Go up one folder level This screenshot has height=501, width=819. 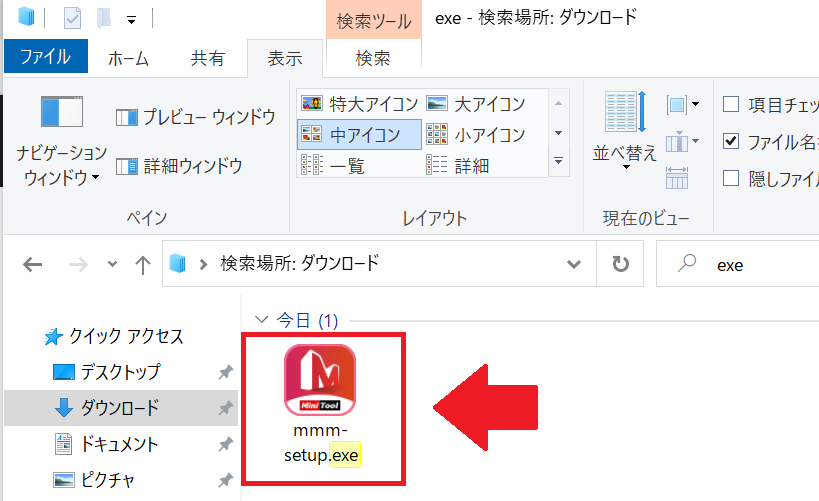(143, 264)
